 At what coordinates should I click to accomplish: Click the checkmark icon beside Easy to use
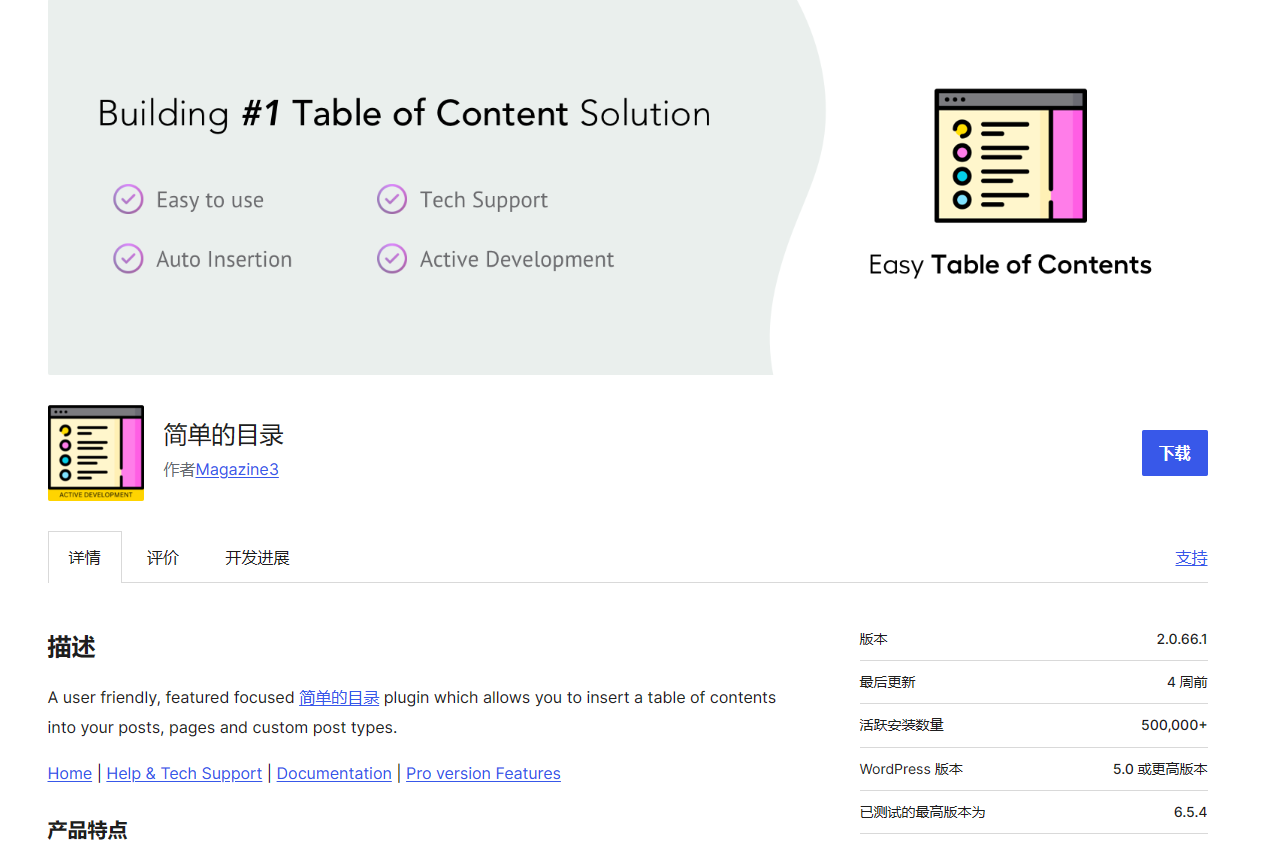point(128,199)
